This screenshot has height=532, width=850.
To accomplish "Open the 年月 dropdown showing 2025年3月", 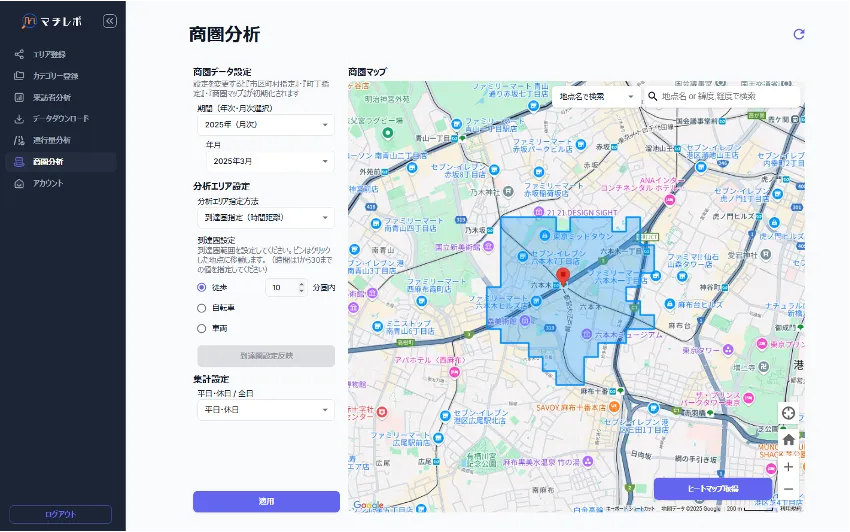I will (270, 161).
